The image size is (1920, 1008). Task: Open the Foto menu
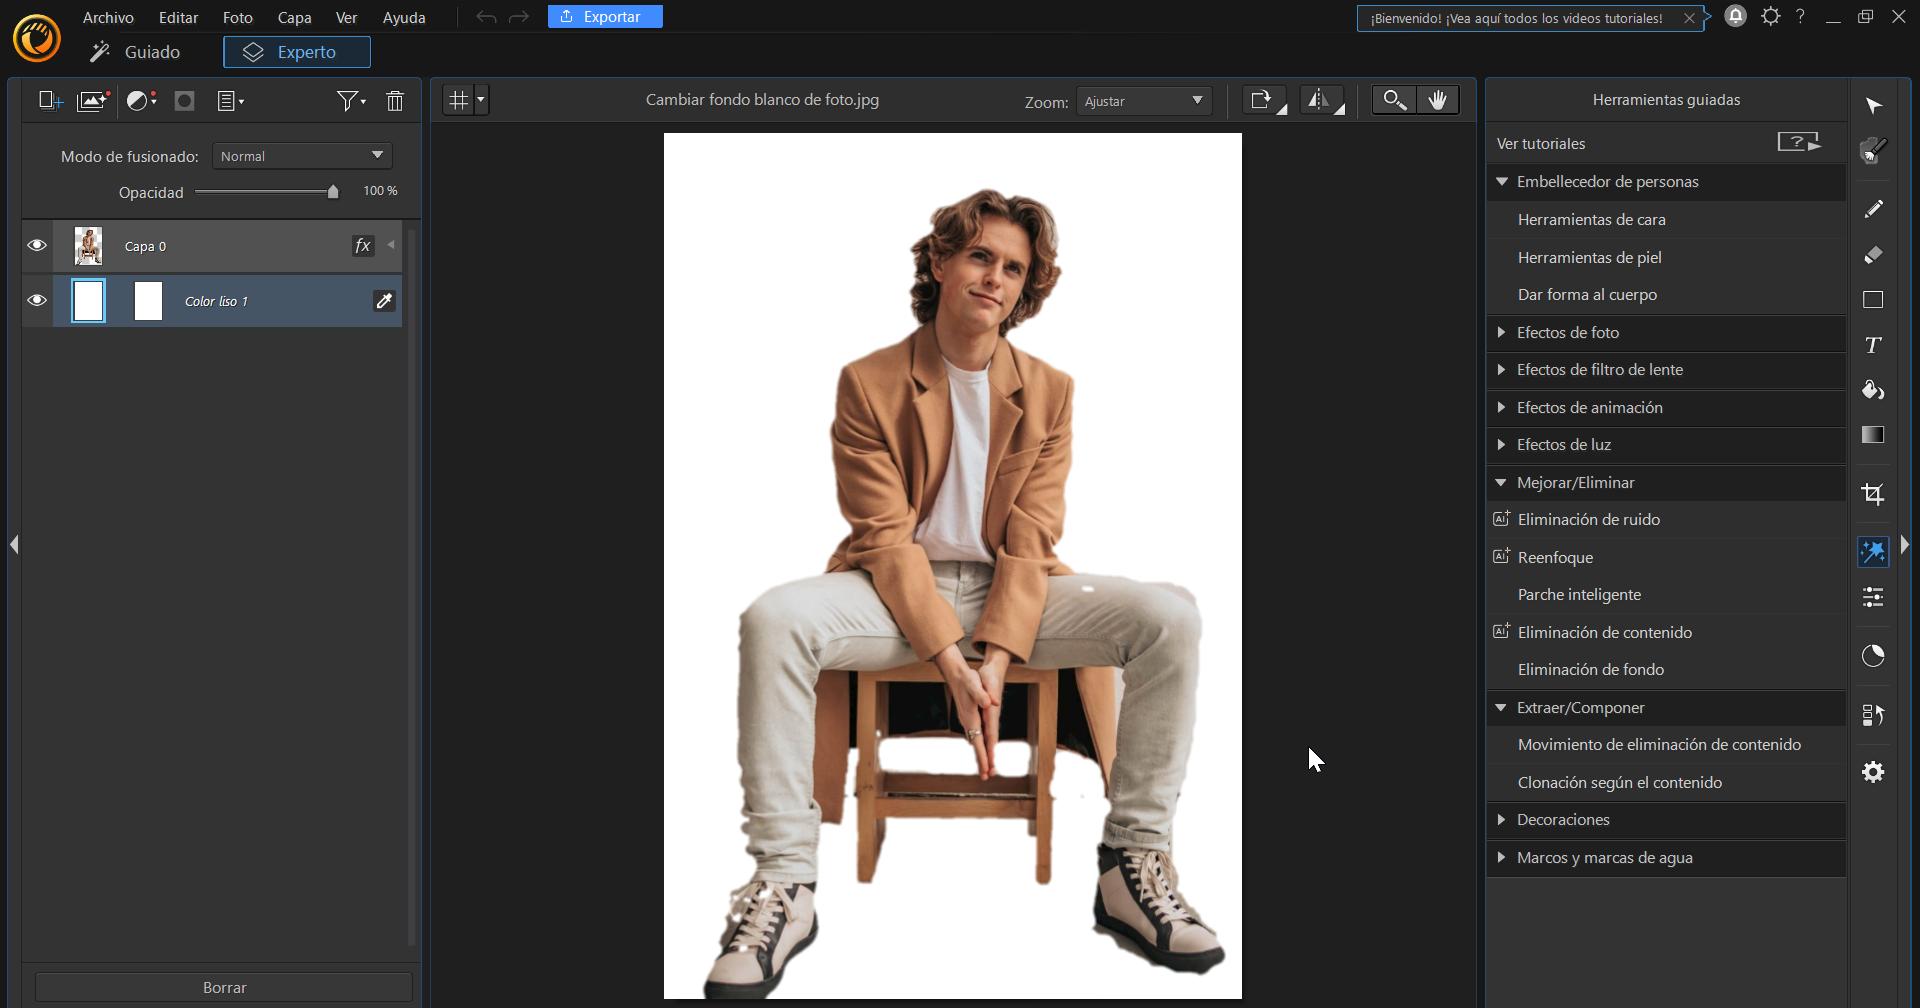pos(238,17)
